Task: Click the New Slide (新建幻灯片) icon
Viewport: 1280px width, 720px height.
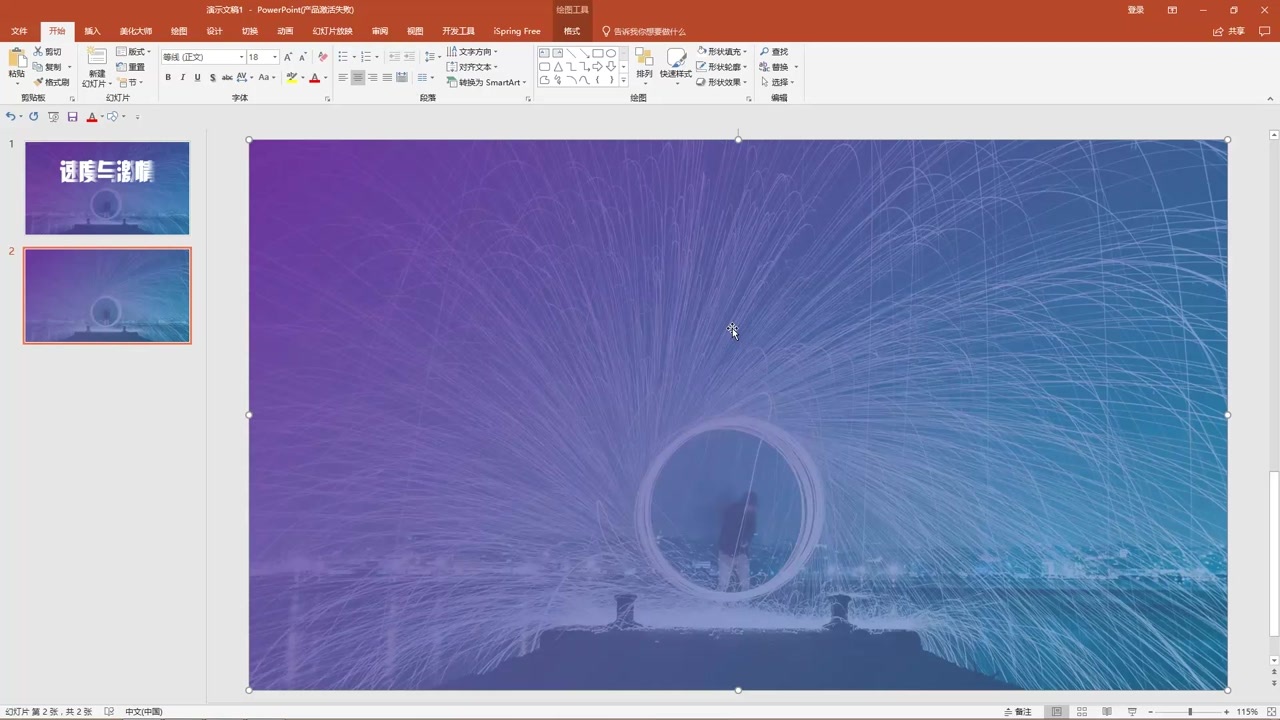Action: click(x=97, y=58)
